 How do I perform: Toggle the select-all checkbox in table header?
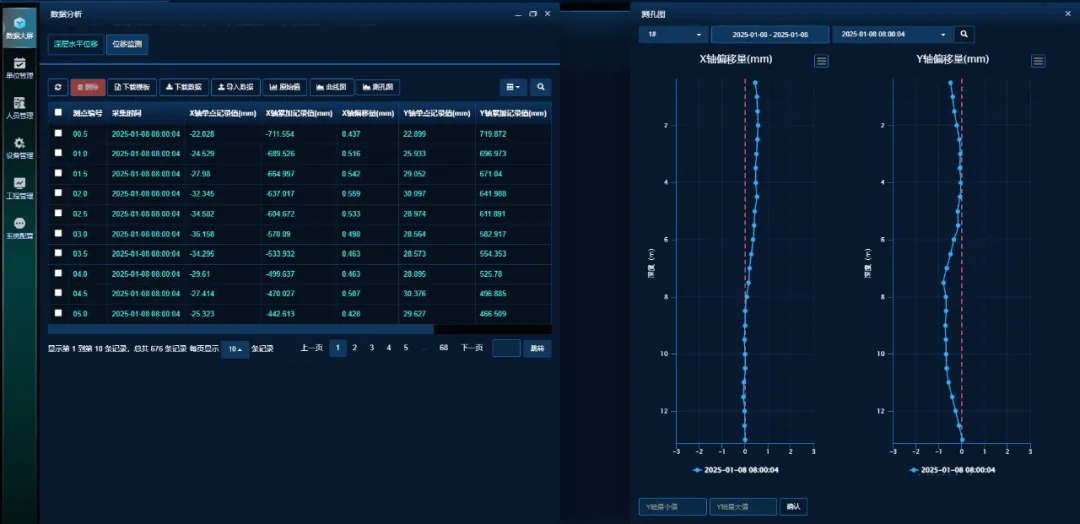tap(58, 113)
